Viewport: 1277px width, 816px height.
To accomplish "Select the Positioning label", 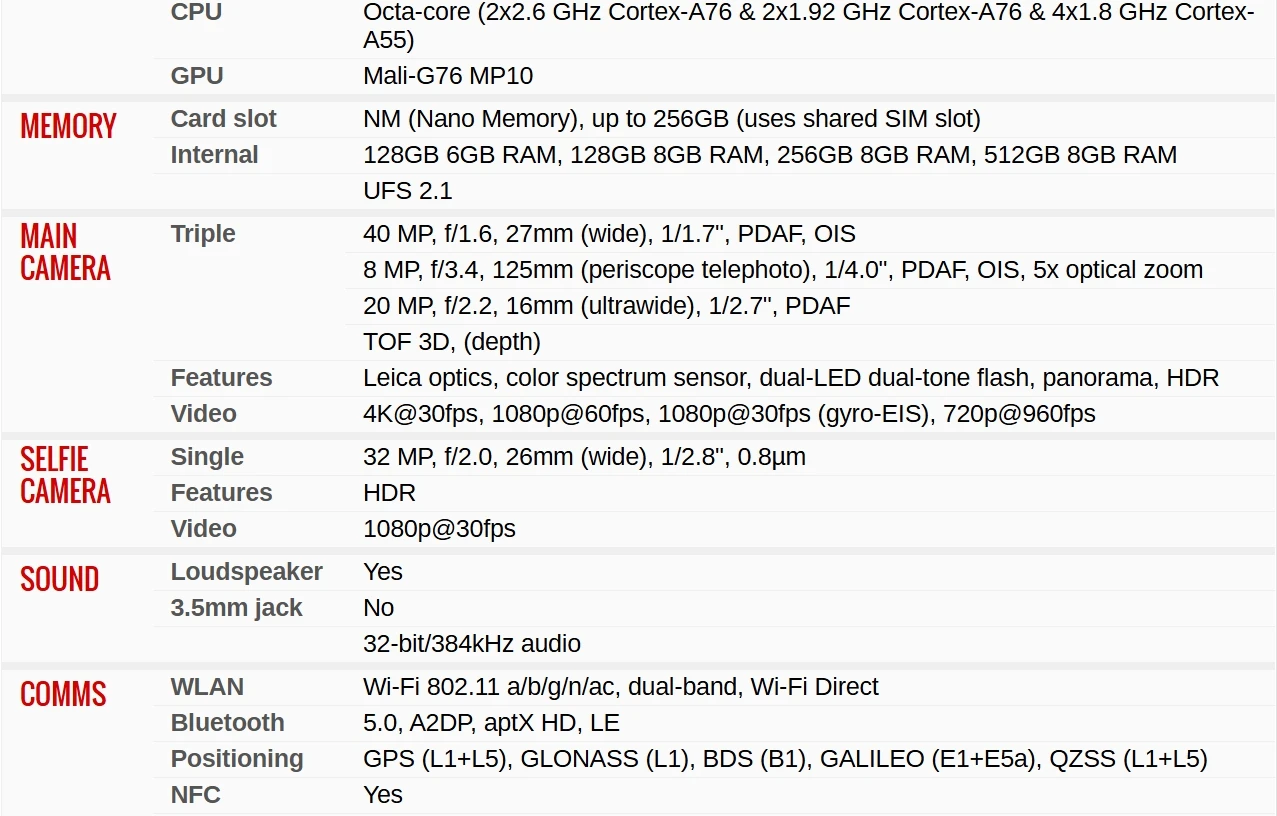I will 236,759.
